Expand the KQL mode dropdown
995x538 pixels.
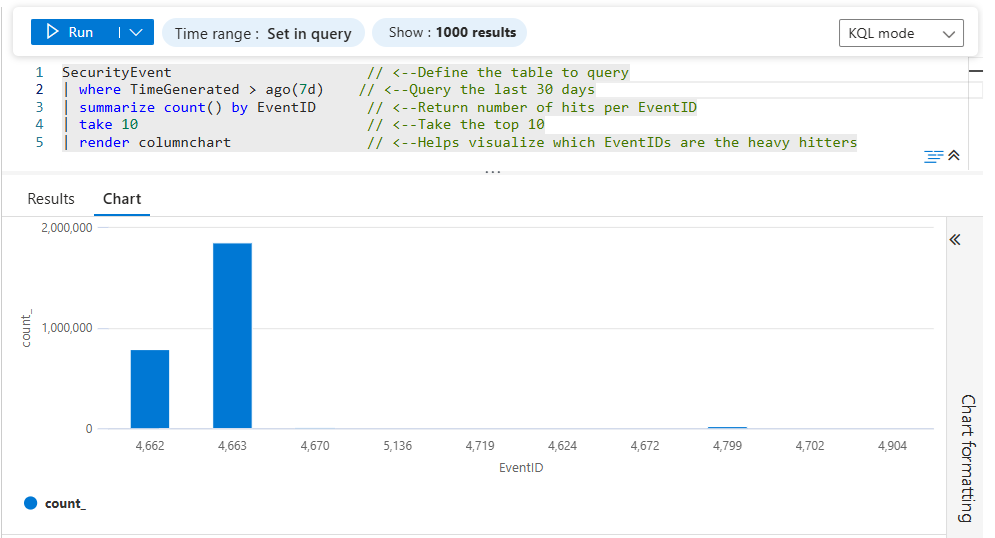(x=900, y=33)
